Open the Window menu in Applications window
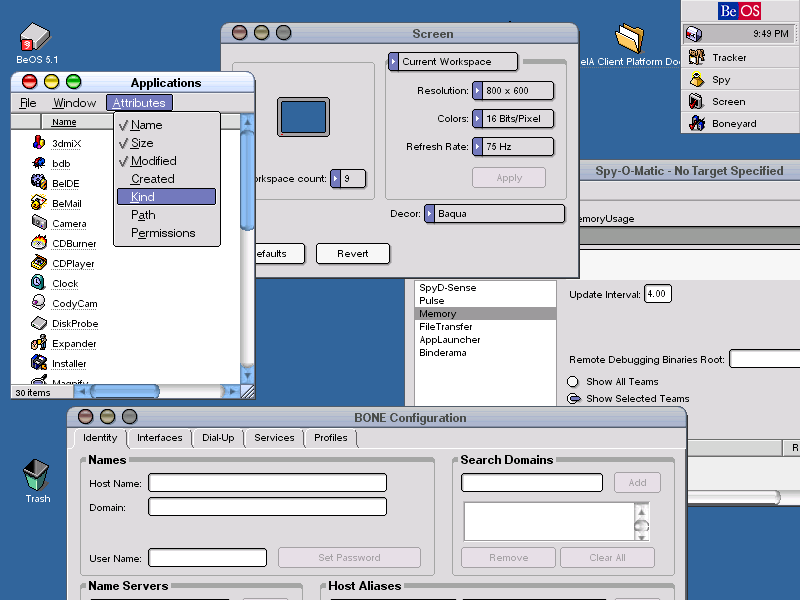 click(74, 103)
